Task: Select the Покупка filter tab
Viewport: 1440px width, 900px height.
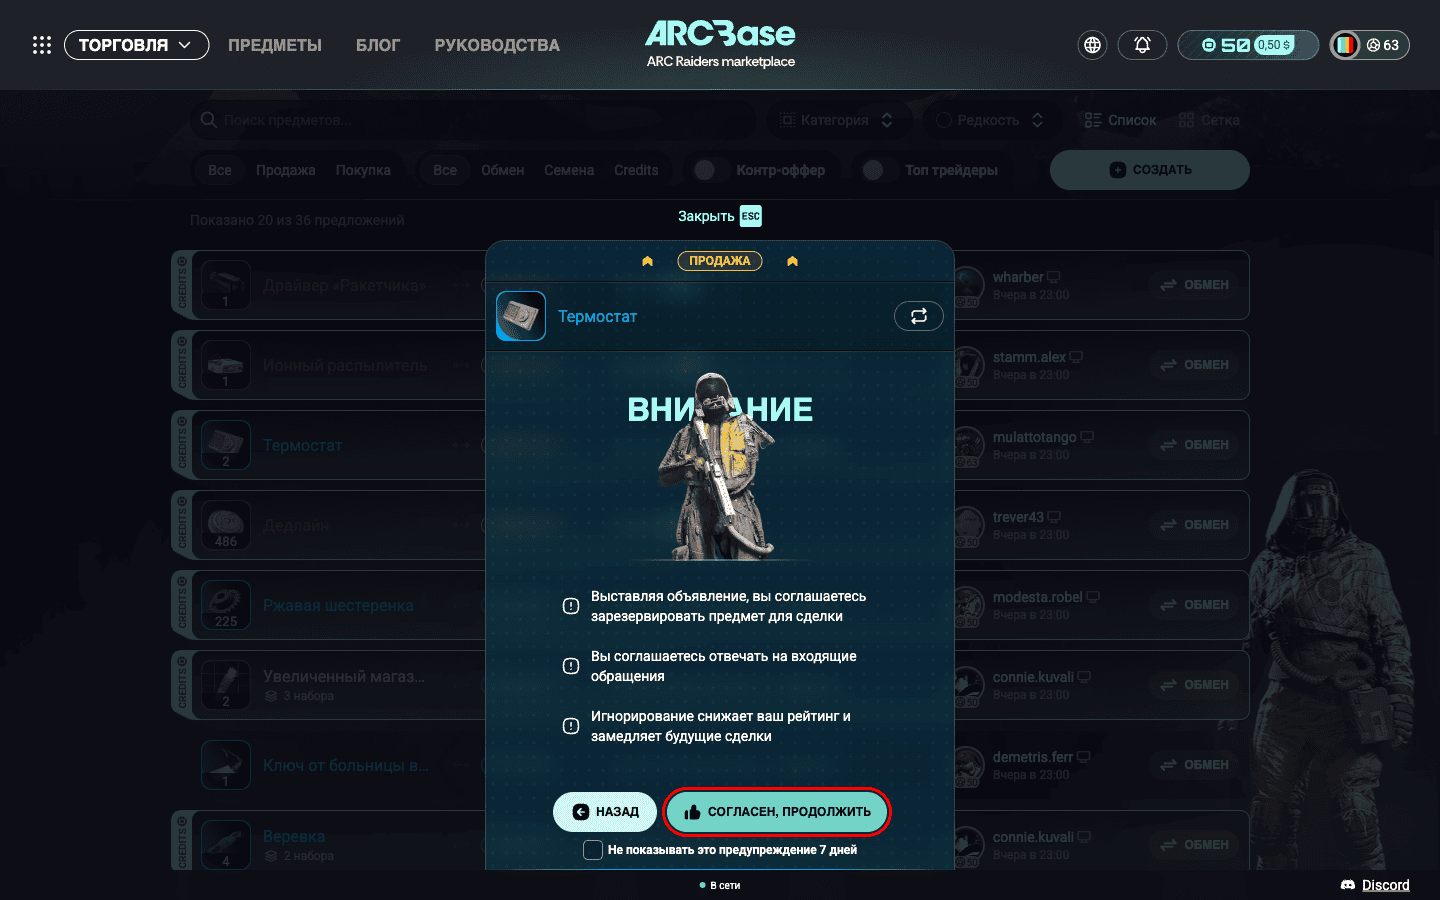Action: [x=363, y=170]
